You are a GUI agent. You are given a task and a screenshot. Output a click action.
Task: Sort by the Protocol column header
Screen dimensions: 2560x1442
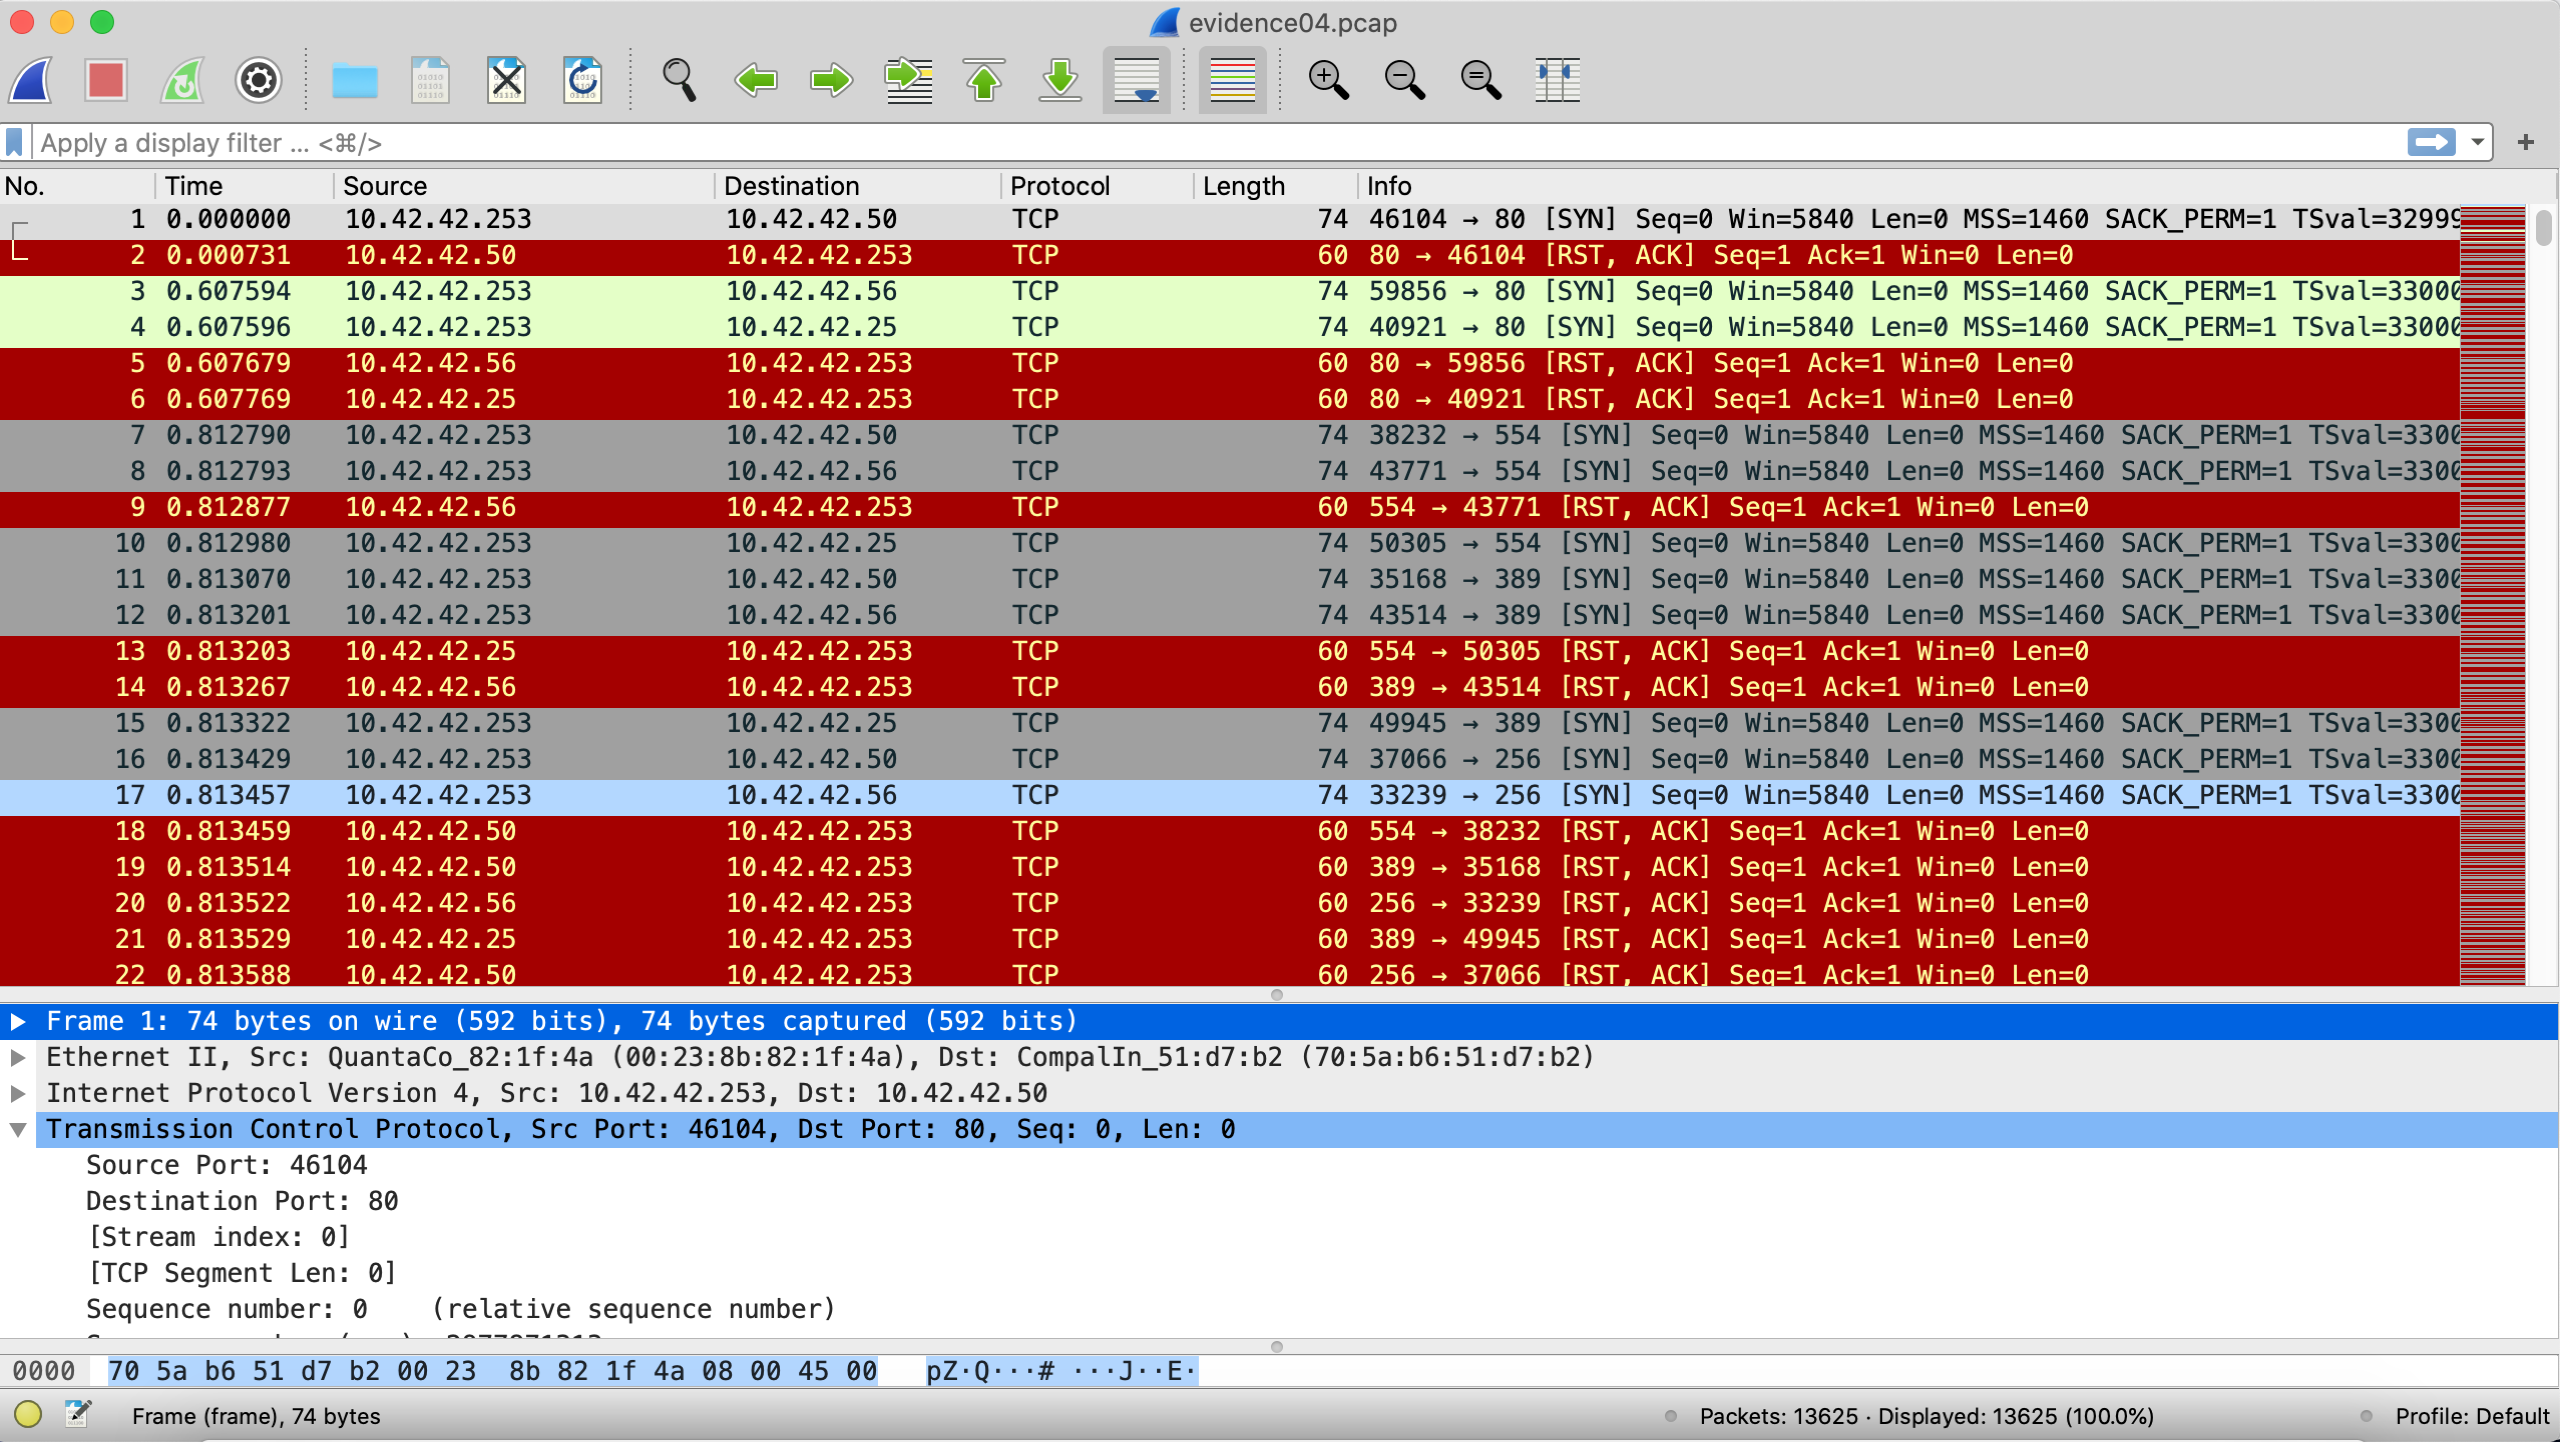pos(1060,186)
